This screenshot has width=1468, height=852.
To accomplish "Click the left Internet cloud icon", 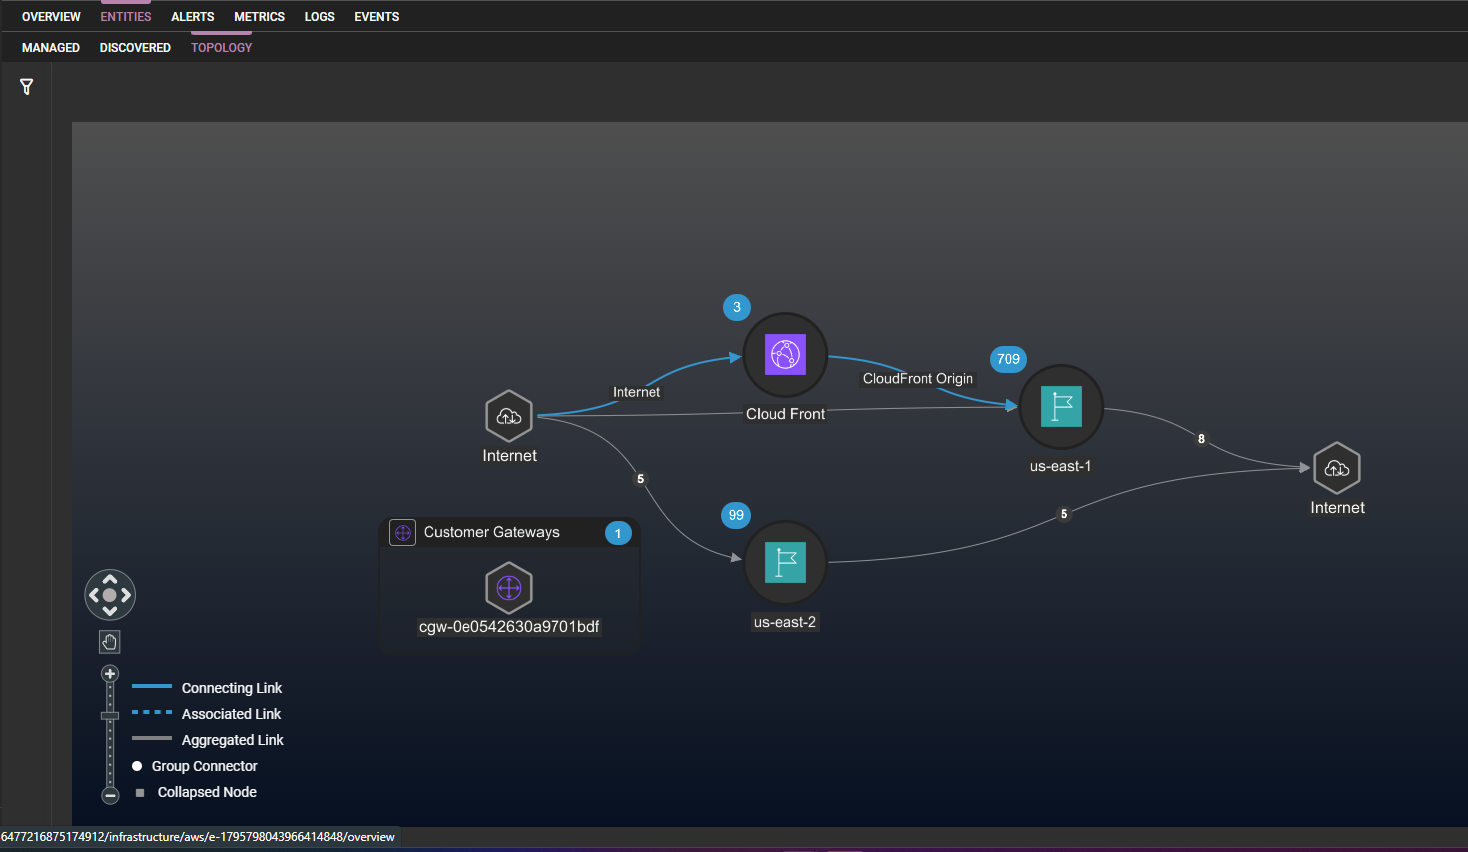I will 509,416.
